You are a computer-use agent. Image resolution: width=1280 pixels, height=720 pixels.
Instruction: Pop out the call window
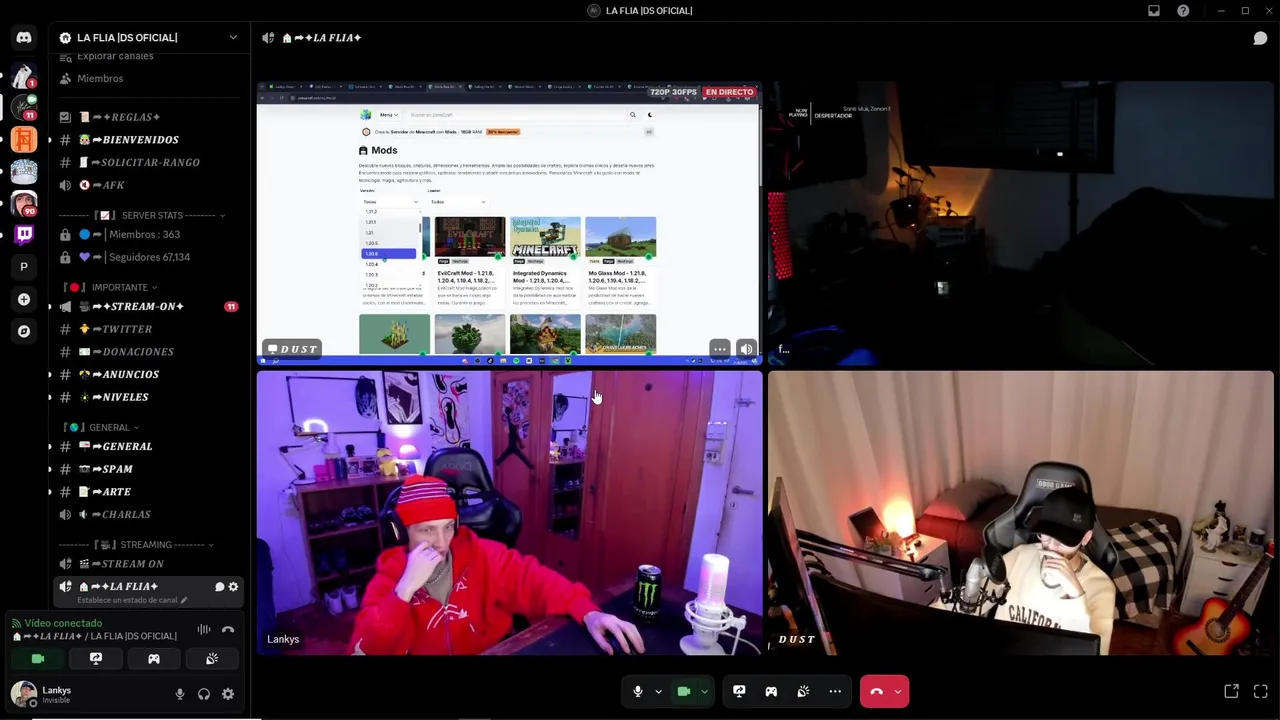[x=1231, y=691]
